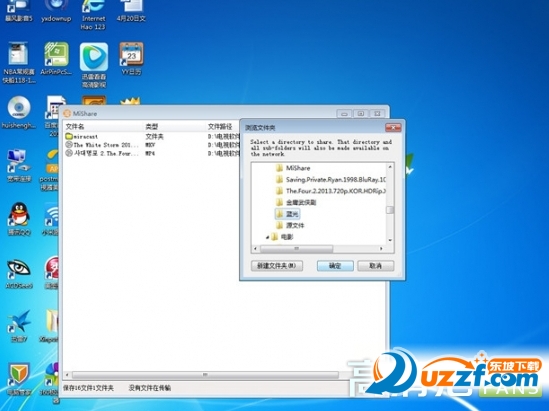Click the 取消 button

click(376, 266)
